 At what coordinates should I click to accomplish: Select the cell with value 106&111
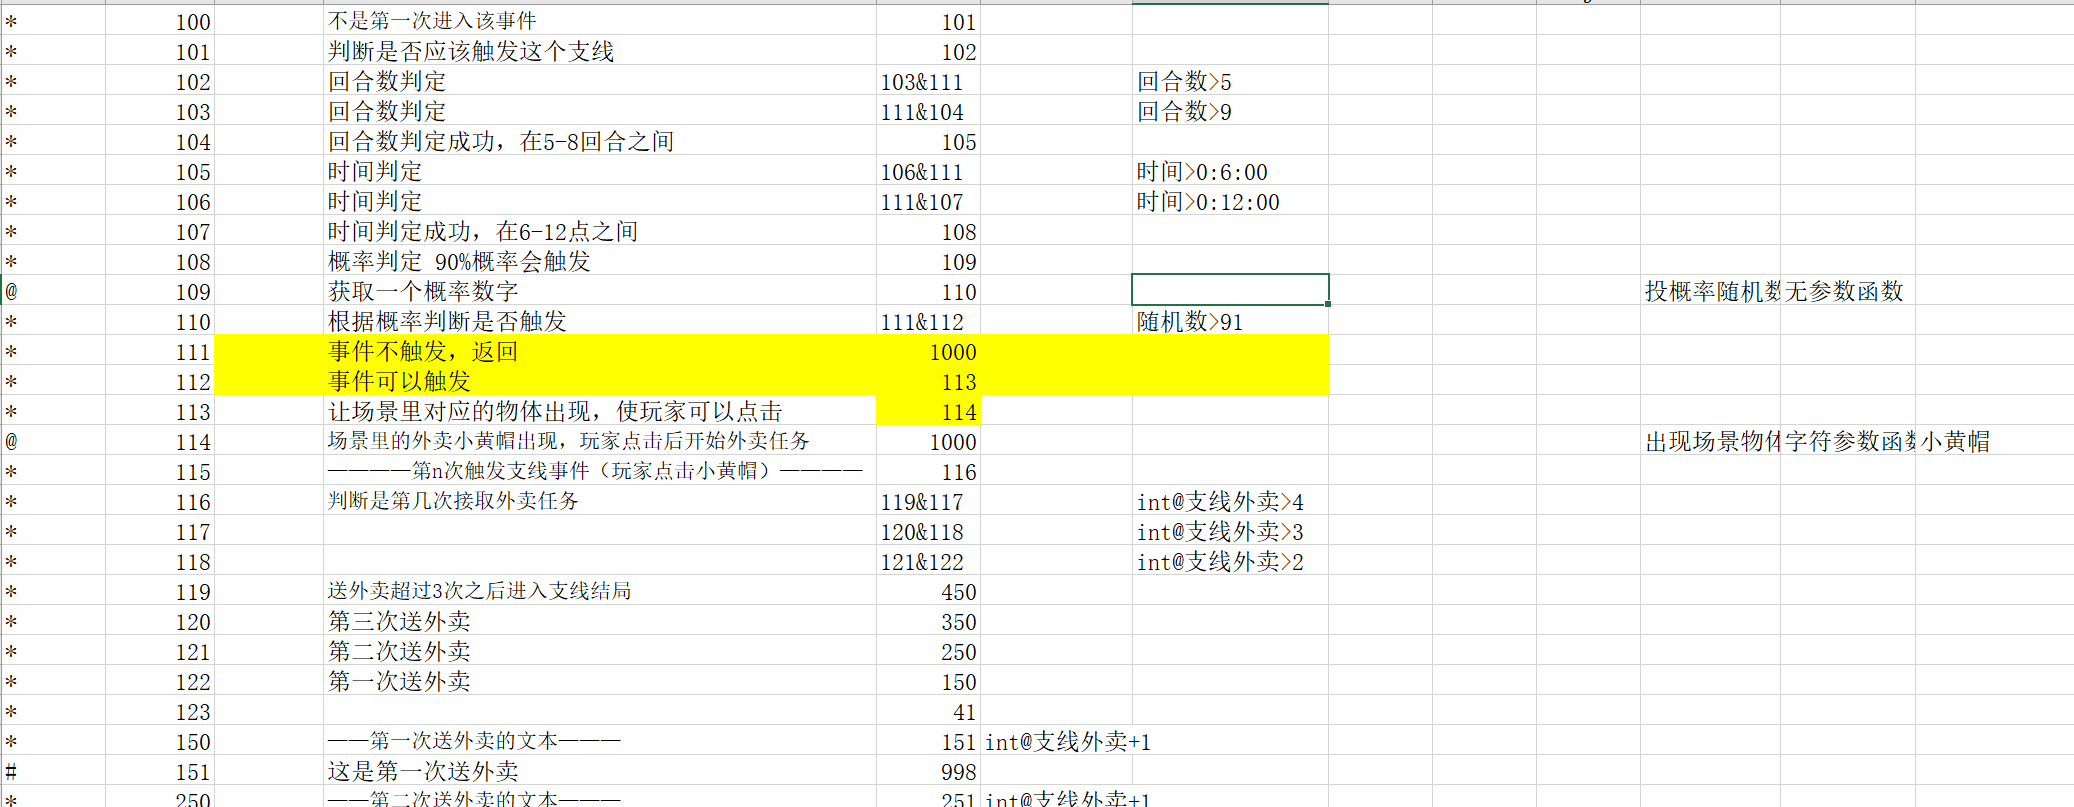click(928, 170)
